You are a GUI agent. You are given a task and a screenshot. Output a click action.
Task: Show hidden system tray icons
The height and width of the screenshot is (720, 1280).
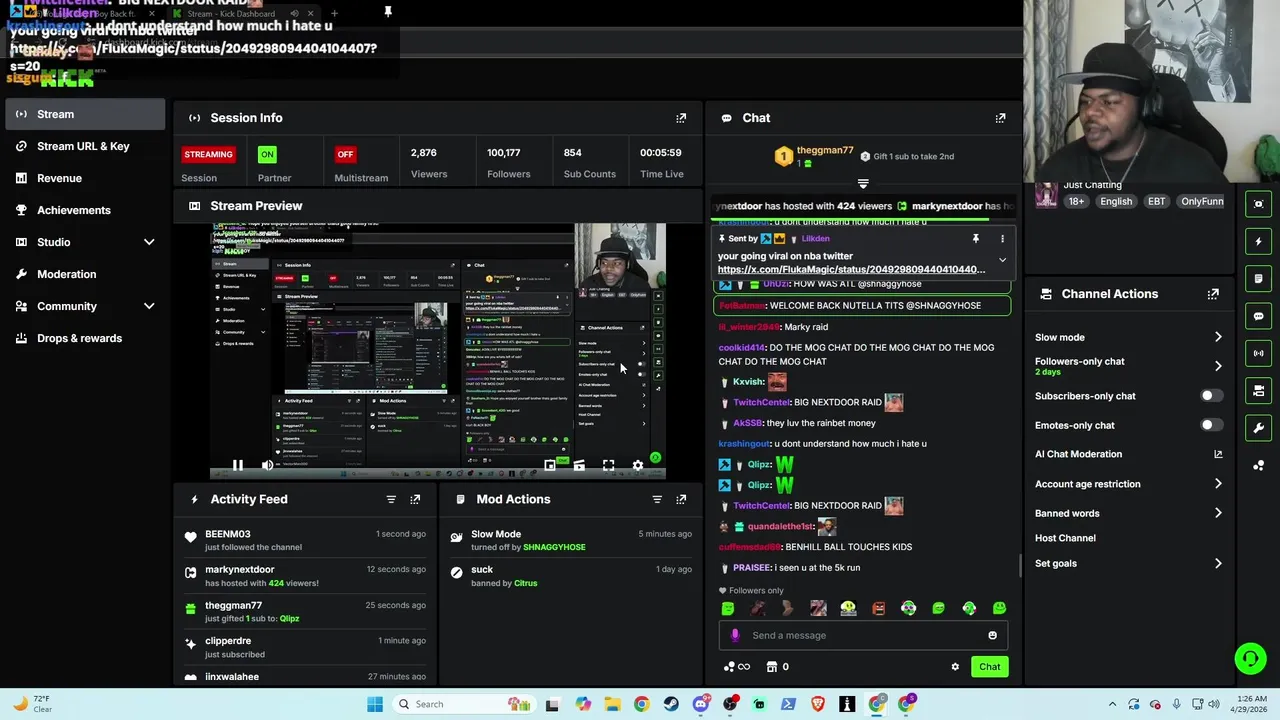point(1112,704)
